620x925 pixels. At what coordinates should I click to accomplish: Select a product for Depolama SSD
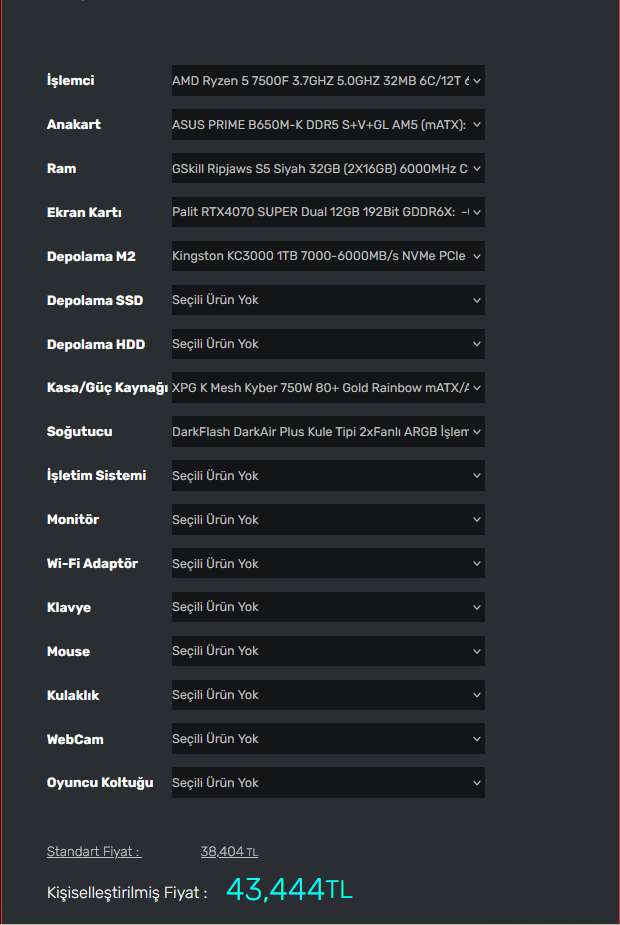pos(328,300)
